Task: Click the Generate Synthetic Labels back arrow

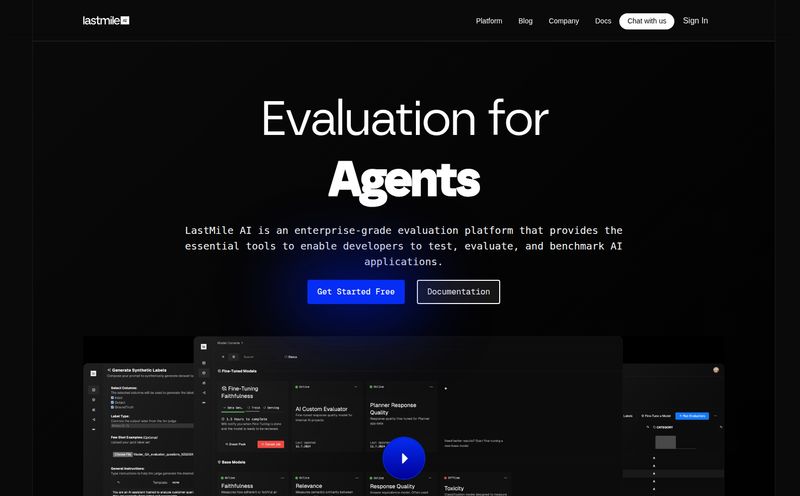Action: 109,370
